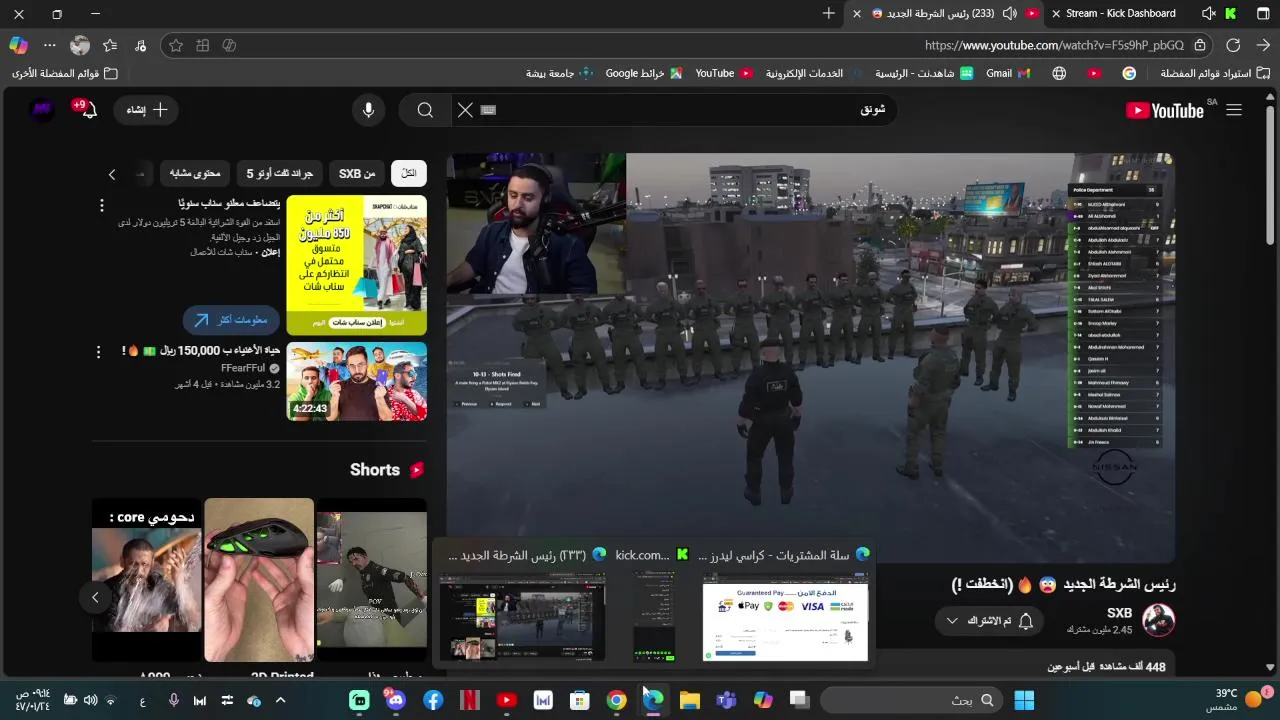Expand the hidden system tray icons

(280, 700)
